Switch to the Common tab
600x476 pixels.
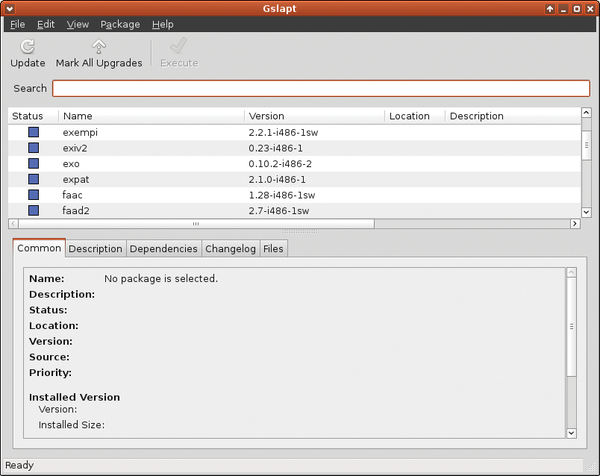pos(39,248)
